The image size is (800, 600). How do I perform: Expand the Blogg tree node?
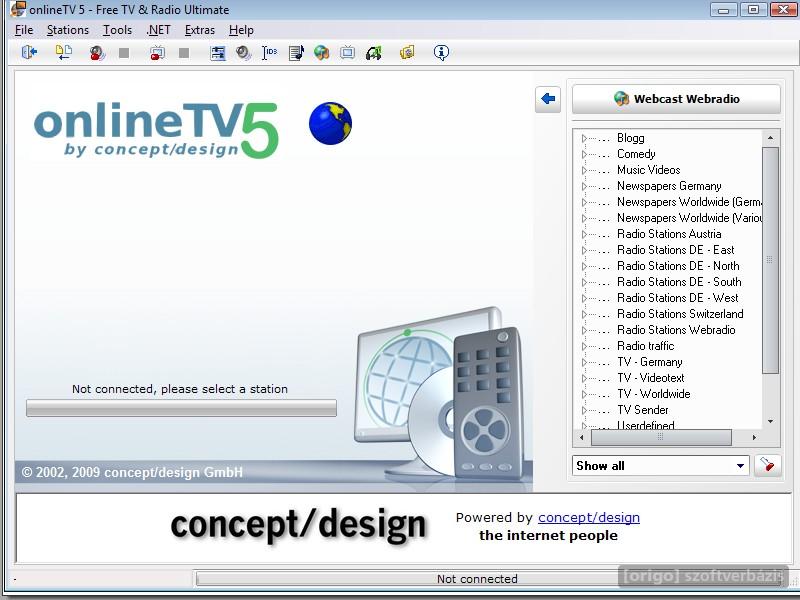tap(585, 138)
